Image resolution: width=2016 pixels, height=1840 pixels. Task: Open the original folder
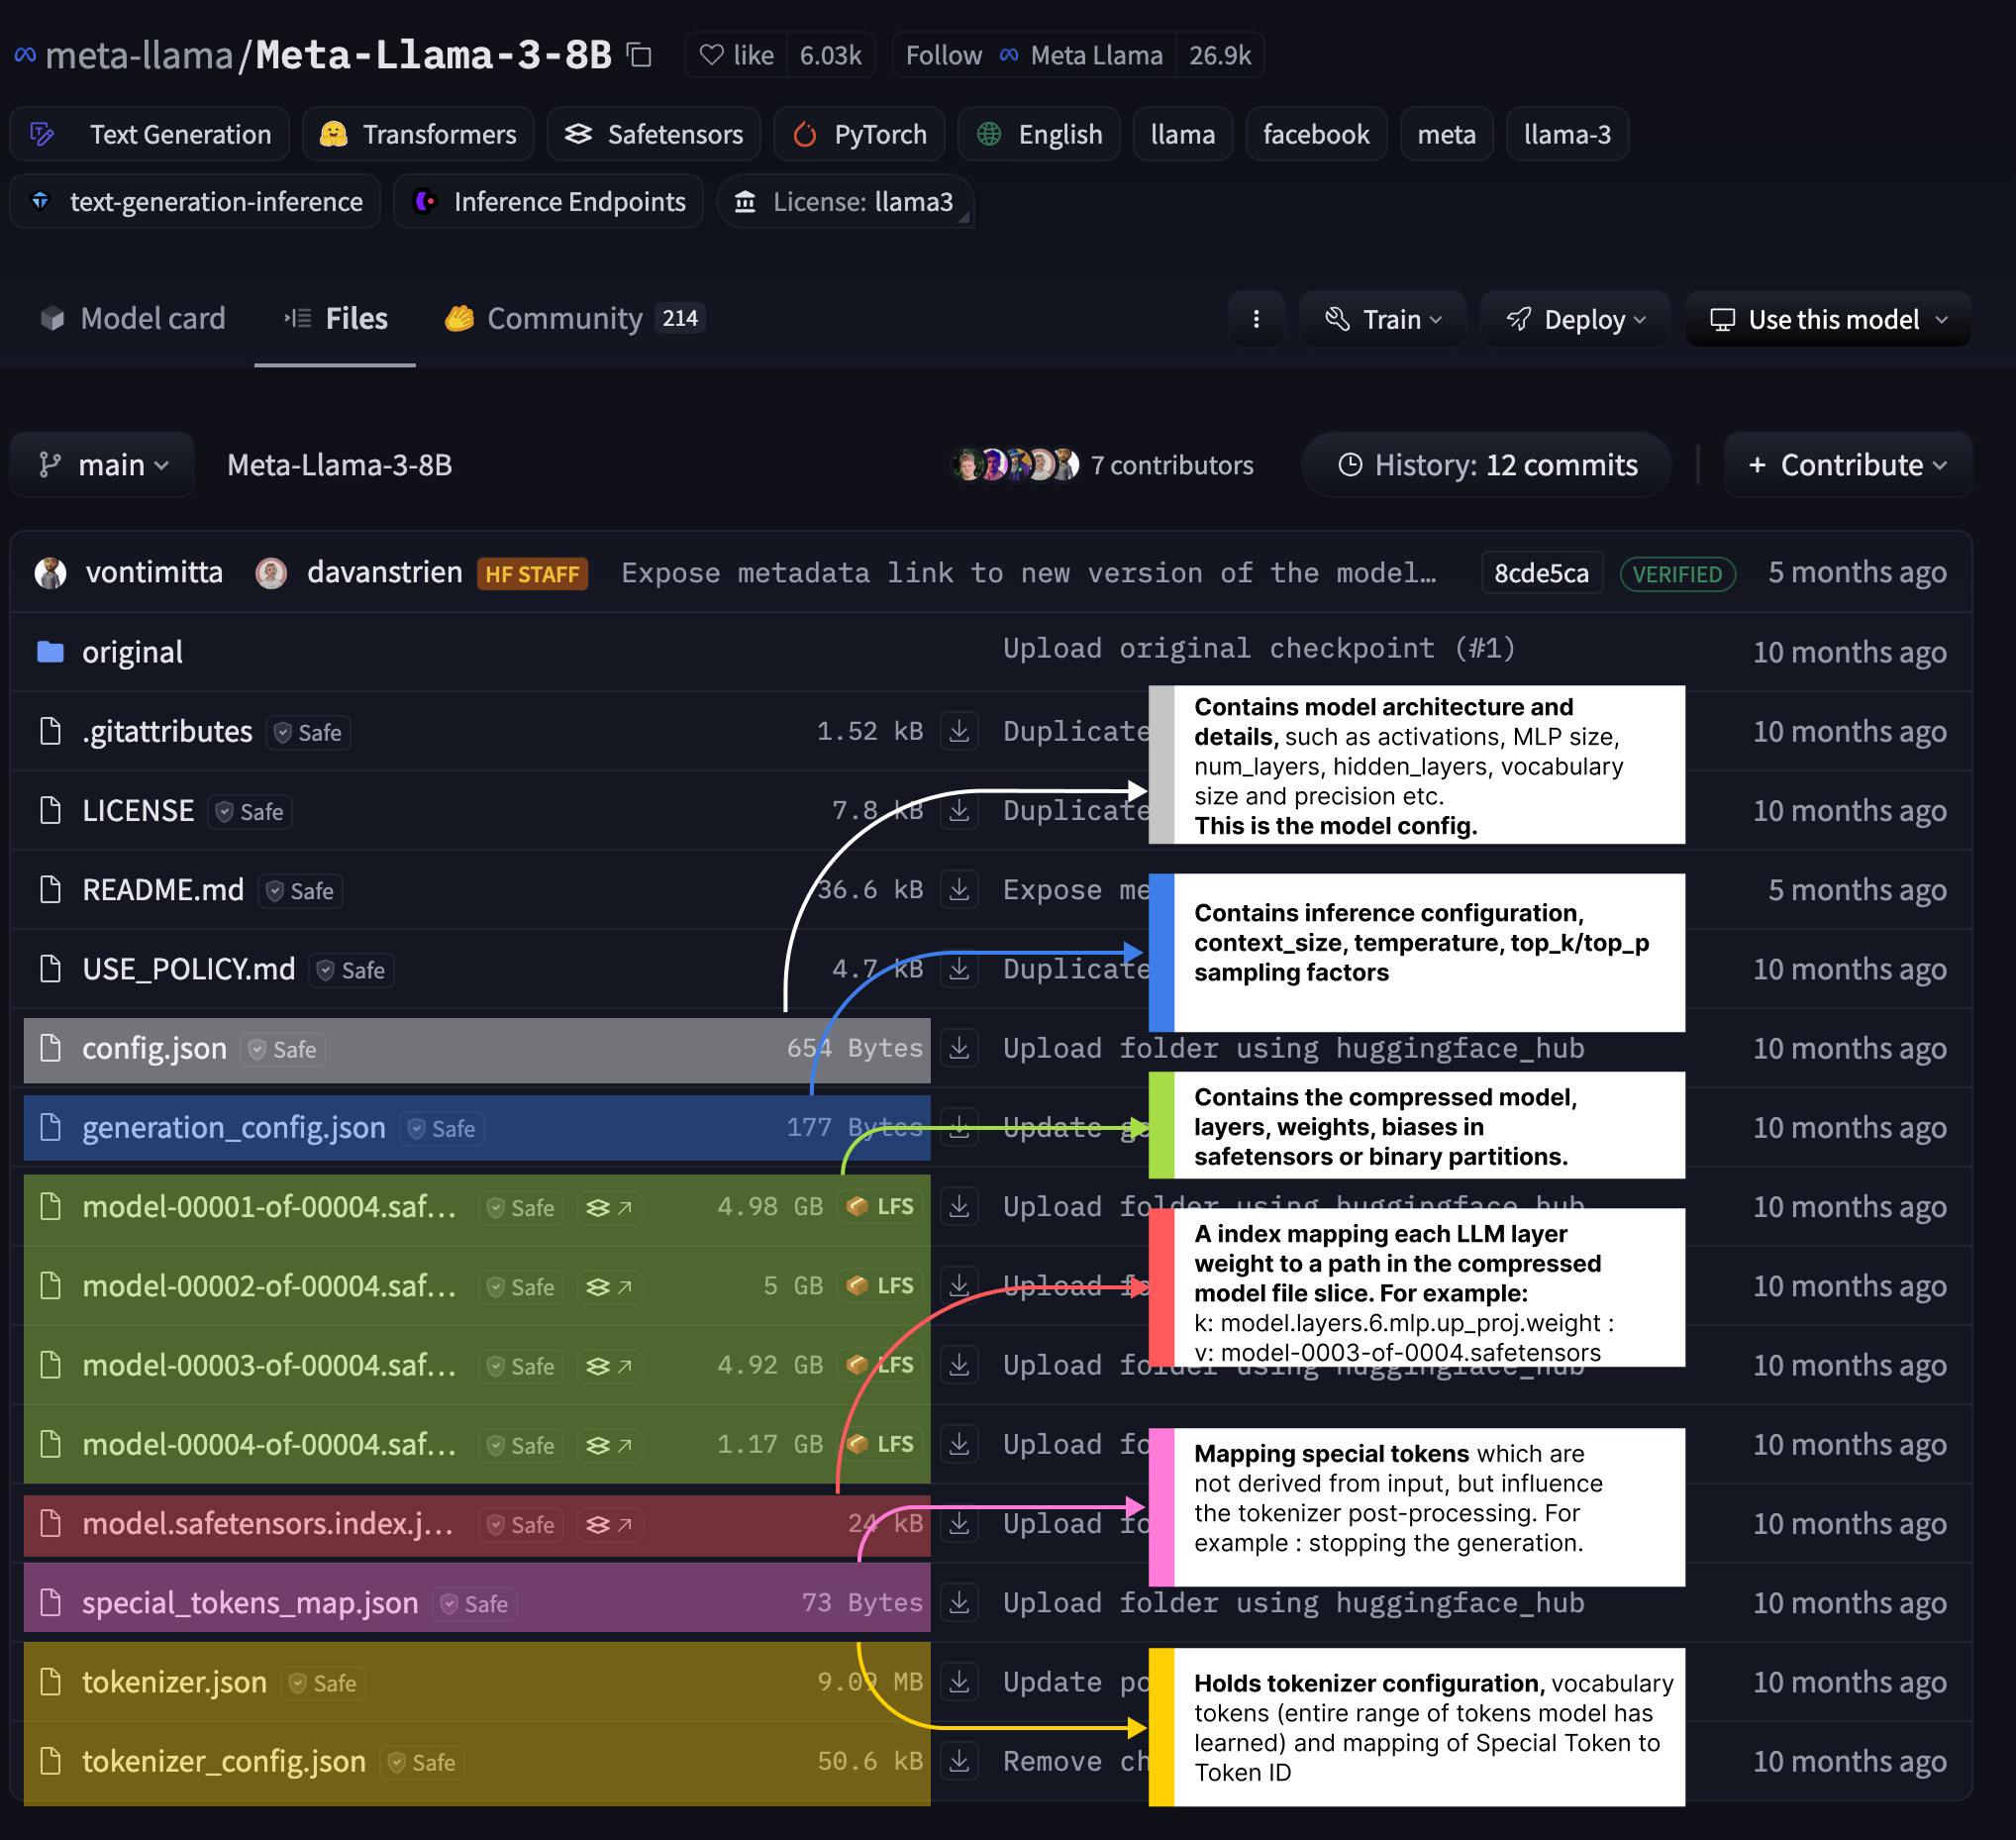132,652
